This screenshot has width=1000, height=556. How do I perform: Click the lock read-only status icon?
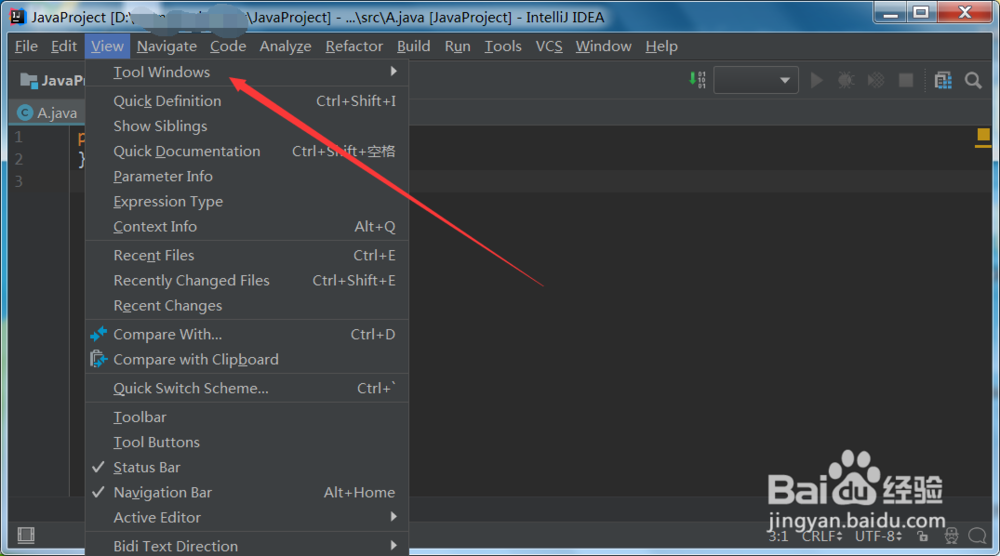(922, 536)
